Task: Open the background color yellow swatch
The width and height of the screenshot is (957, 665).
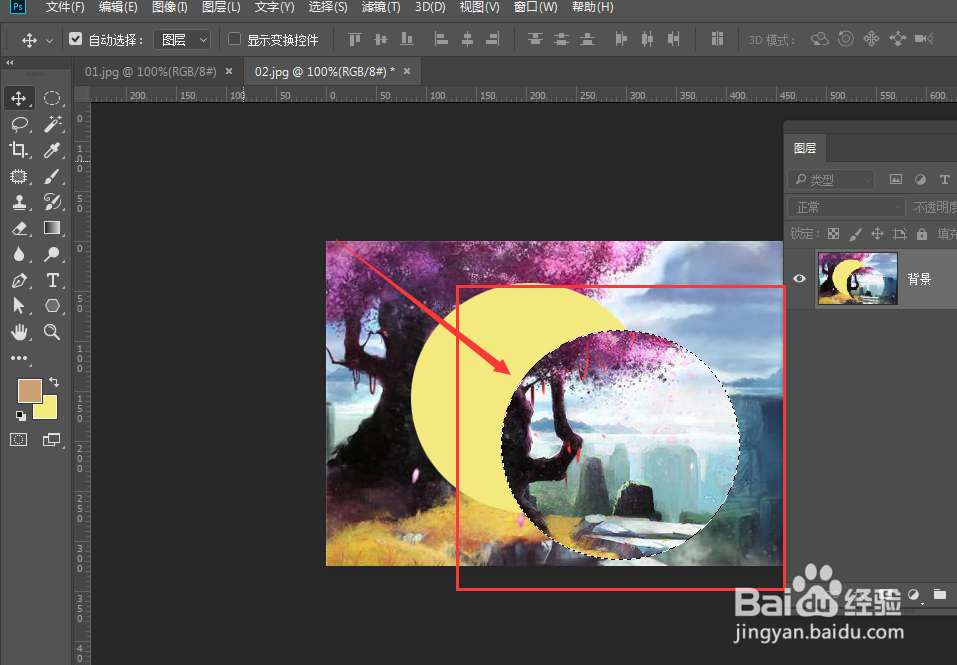Action: 49,410
